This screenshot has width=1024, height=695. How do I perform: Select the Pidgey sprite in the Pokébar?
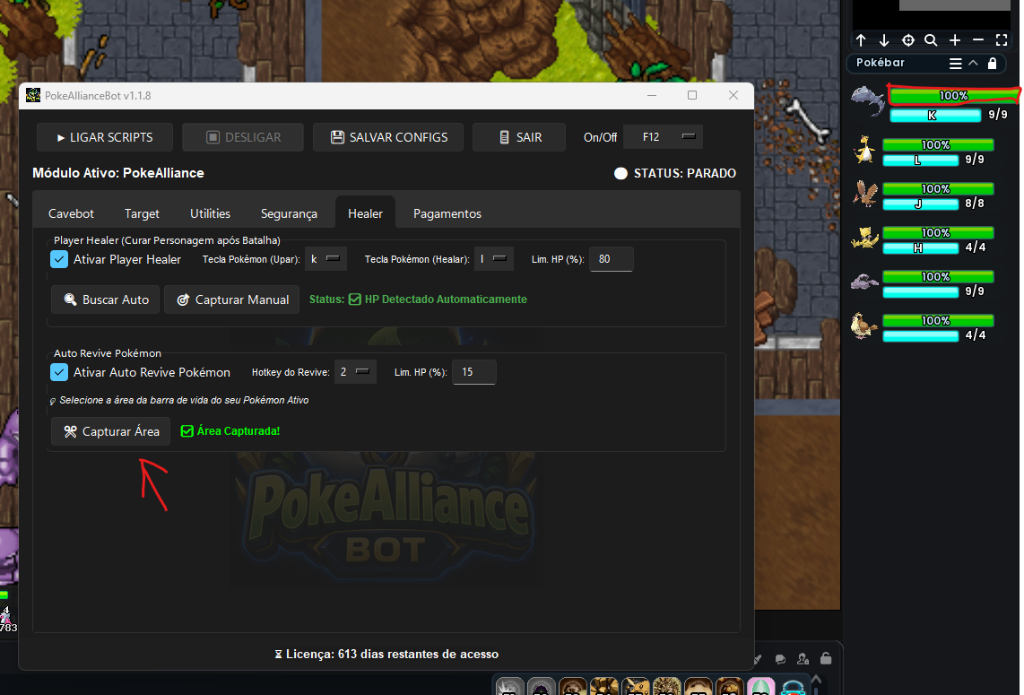click(865, 326)
